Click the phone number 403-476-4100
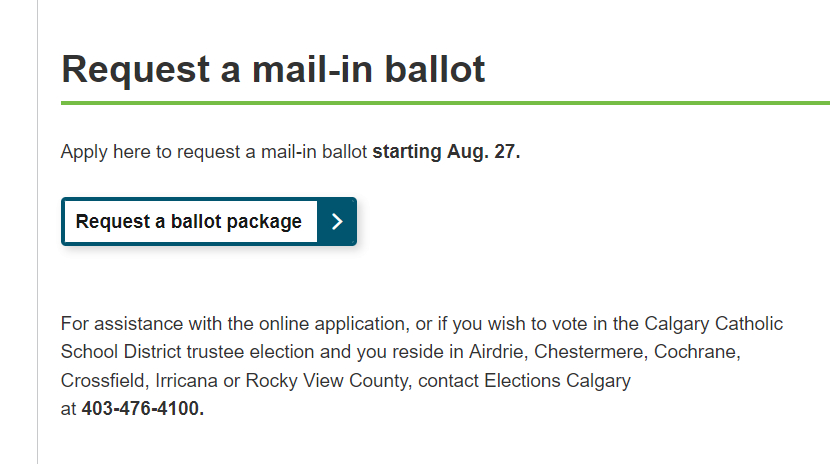 pos(142,409)
